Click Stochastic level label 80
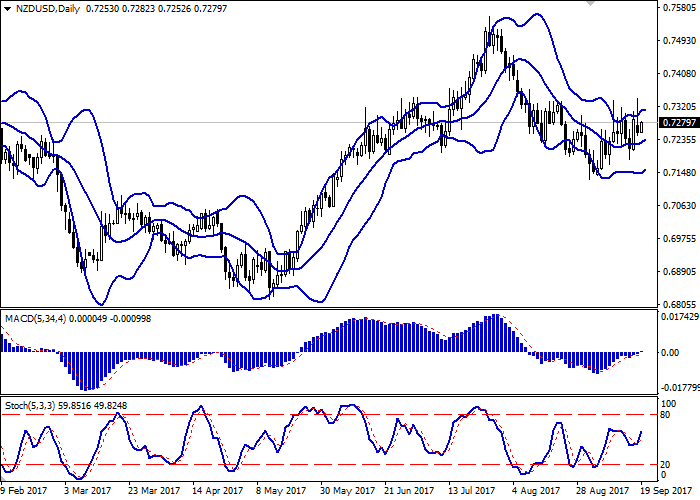Image resolution: width=700 pixels, height=500 pixels. [665, 415]
